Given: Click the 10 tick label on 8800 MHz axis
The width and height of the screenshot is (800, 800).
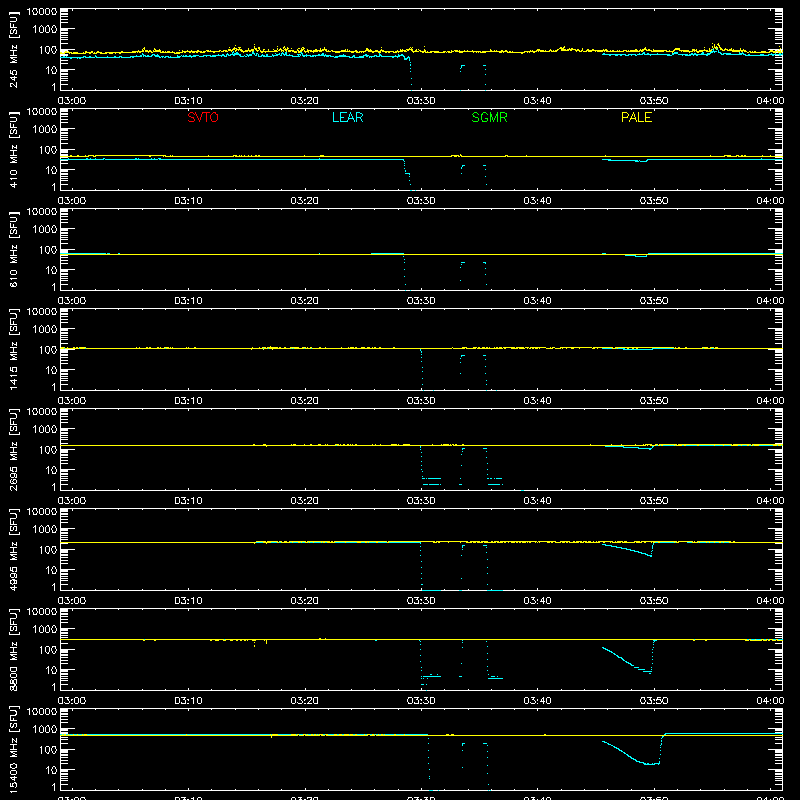Looking at the screenshot, I should (x=51, y=670).
